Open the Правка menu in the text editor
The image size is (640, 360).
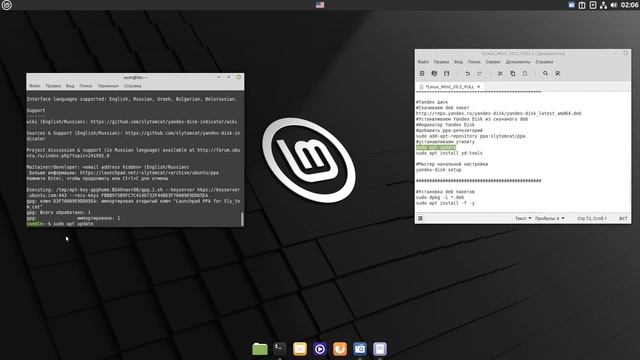tap(441, 62)
